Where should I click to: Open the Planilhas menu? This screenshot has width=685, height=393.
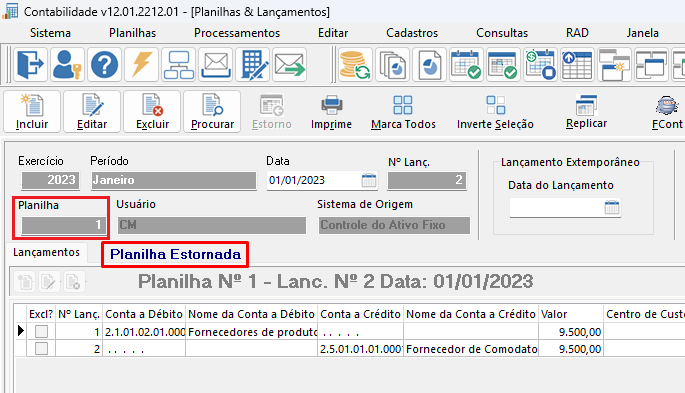pos(132,33)
